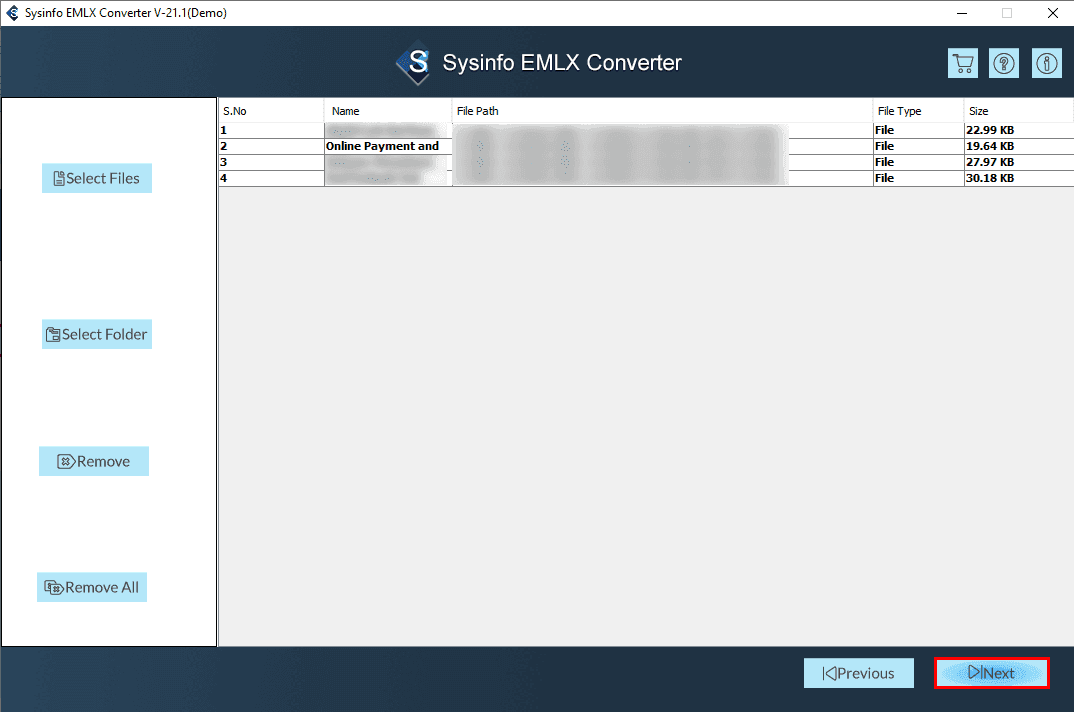Go back with the Previous button
Viewport: 1074px width, 712px height.
pos(859,673)
